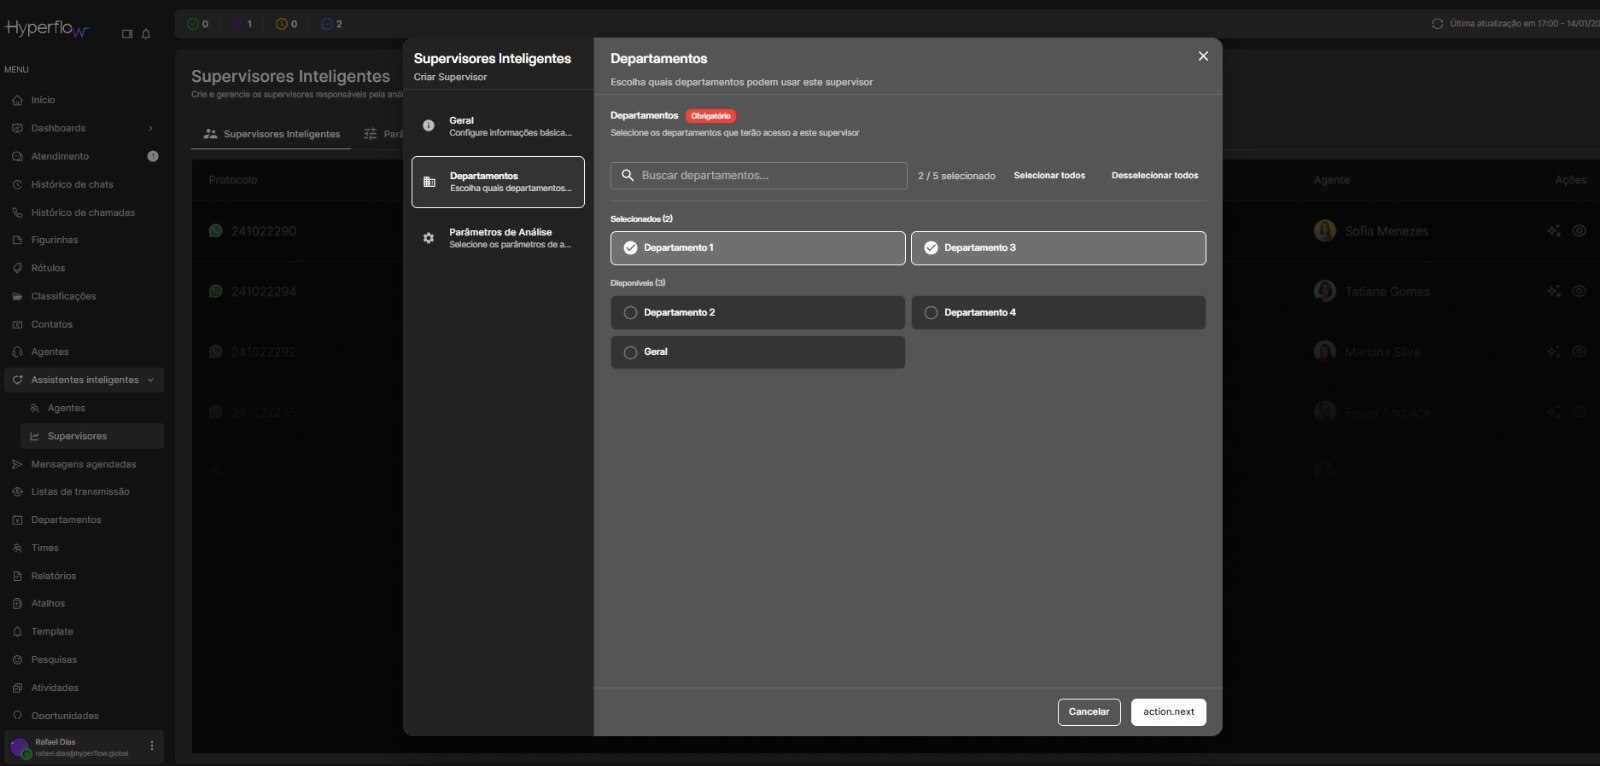The width and height of the screenshot is (1600, 766).
Task: Click the notification bell icon
Action: pyautogui.click(x=146, y=34)
